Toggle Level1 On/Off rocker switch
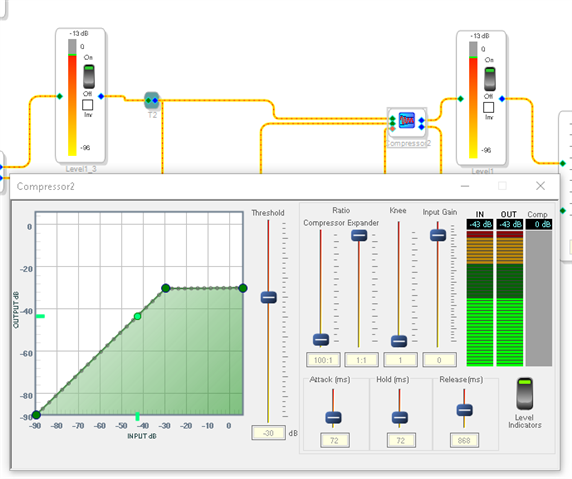Screen dimensions: 572x479 (490, 79)
